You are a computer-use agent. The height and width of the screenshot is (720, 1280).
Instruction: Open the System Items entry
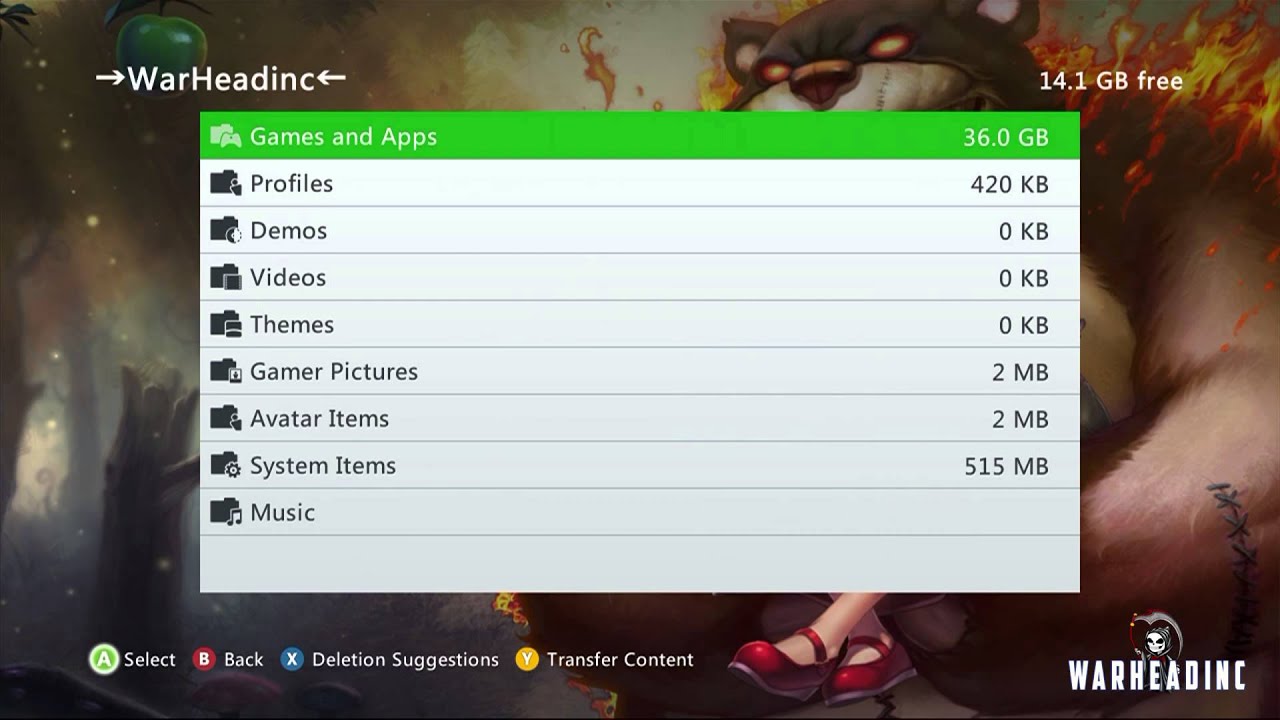click(x=640, y=465)
